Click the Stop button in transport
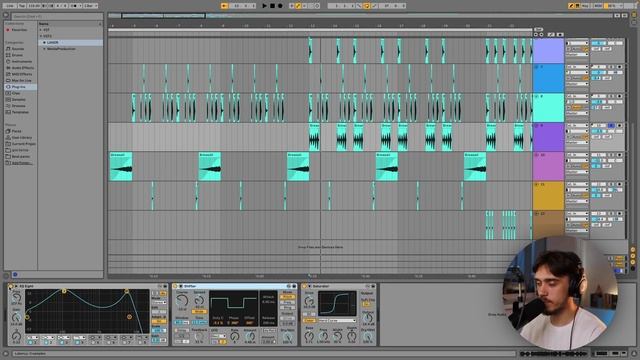The height and width of the screenshot is (360, 640). pyautogui.click(x=272, y=6)
